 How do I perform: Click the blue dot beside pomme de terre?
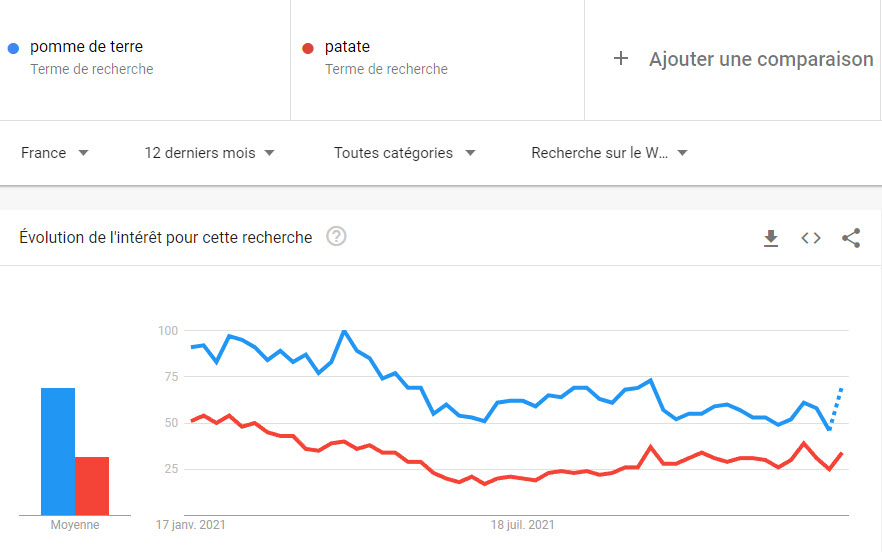(13, 48)
